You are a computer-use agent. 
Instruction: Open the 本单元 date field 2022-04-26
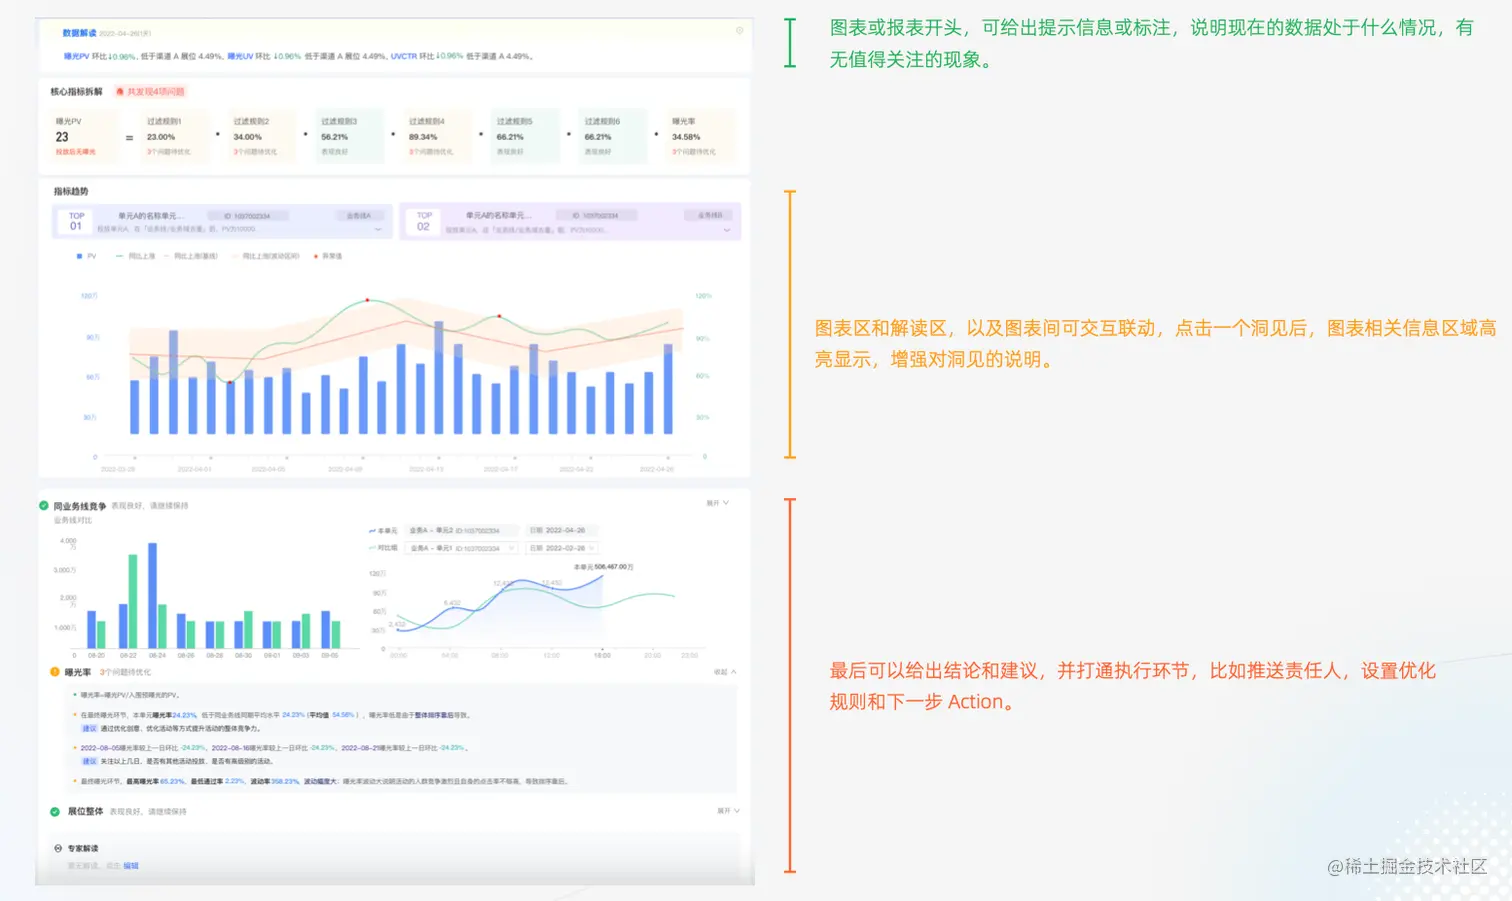tap(562, 531)
